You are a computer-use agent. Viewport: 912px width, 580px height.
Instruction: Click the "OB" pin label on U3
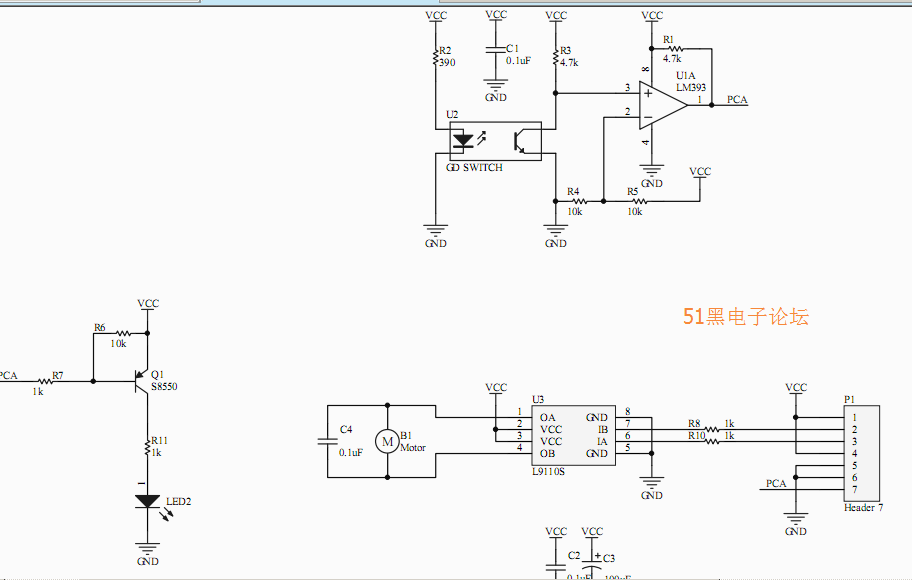click(x=547, y=453)
